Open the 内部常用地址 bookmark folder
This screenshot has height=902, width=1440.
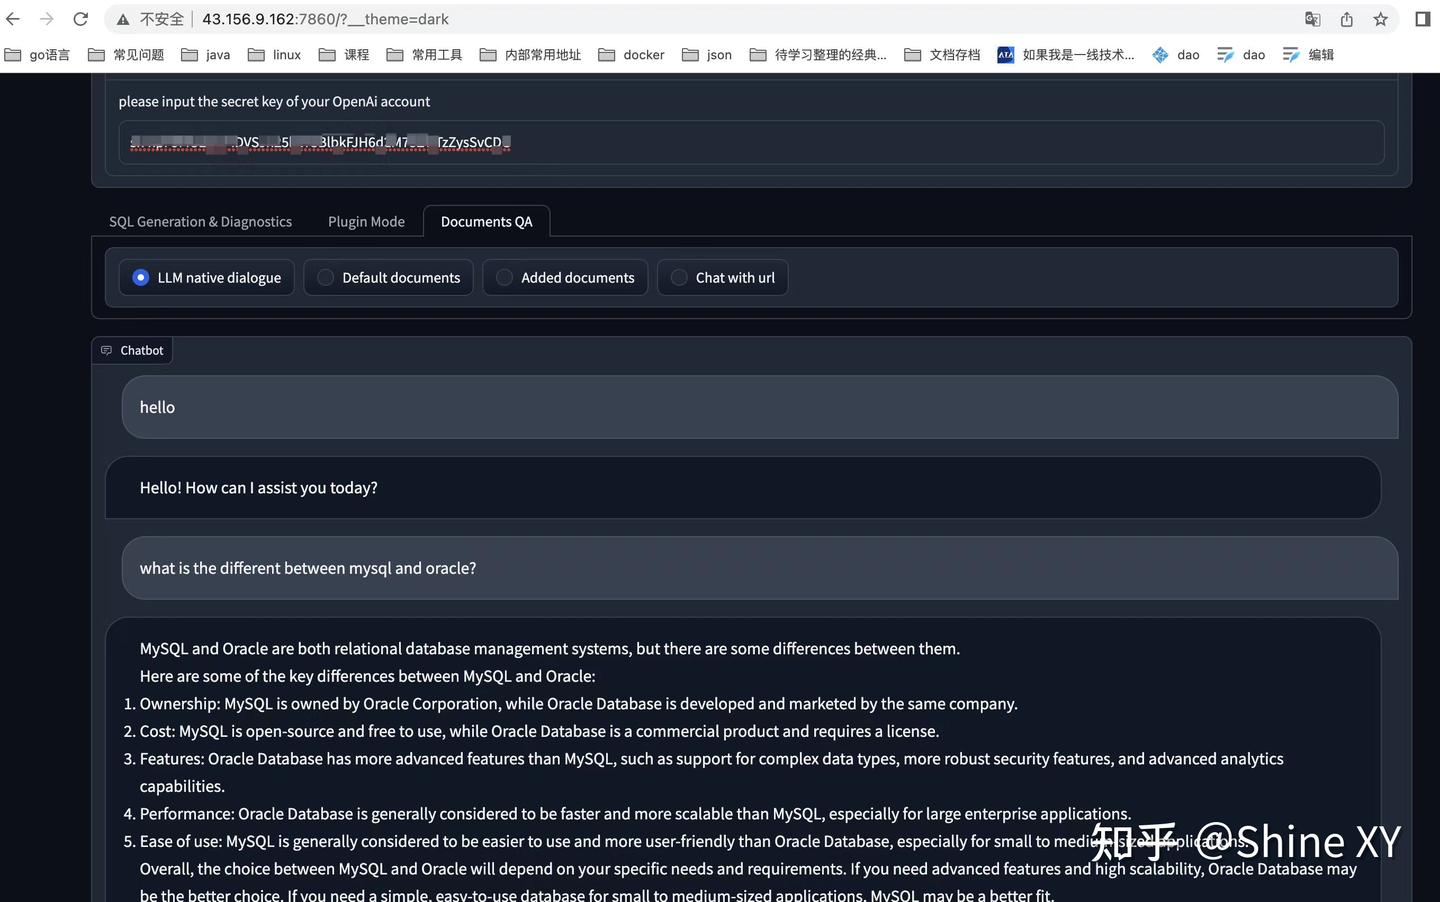(530, 55)
